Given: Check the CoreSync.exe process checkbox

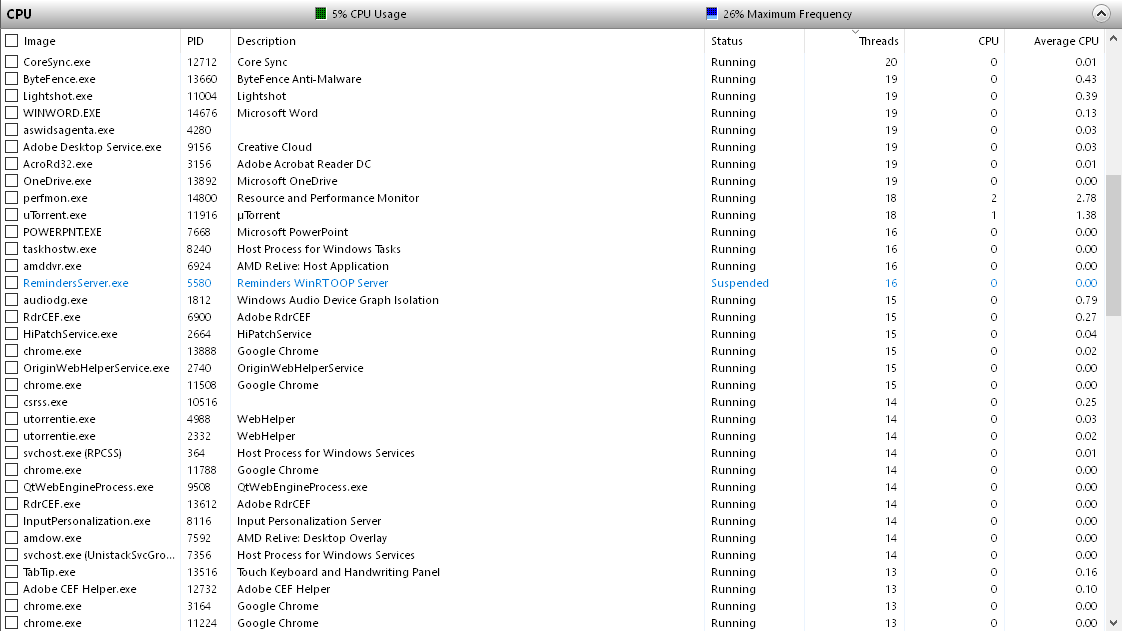Looking at the screenshot, I should [x=13, y=62].
